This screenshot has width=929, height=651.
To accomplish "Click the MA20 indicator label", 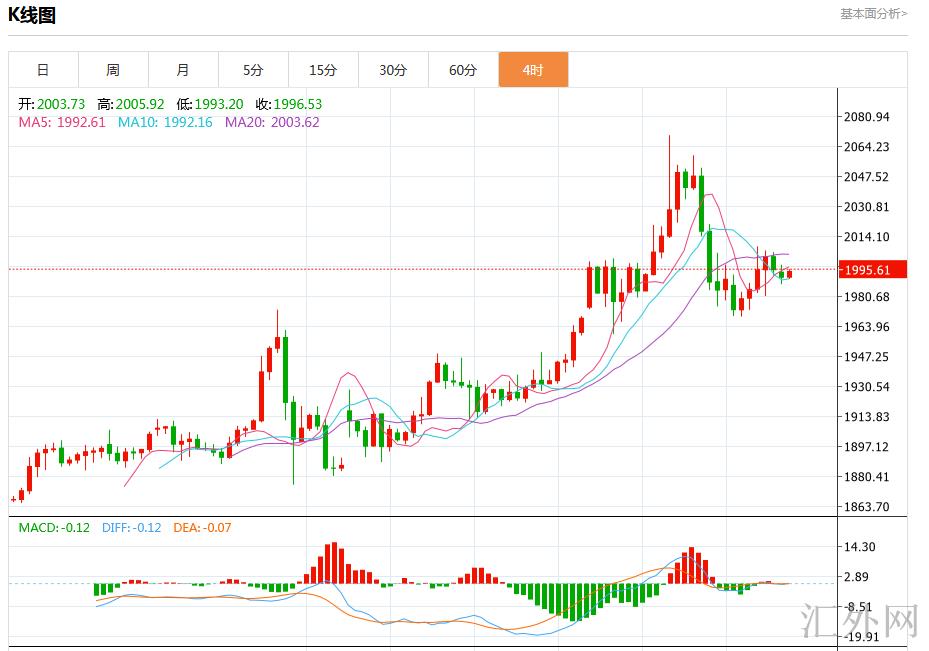I will 272,123.
